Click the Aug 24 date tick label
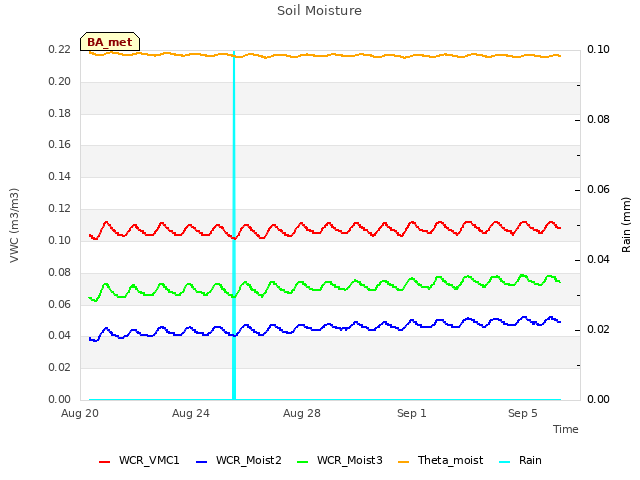Image resolution: width=640 pixels, height=480 pixels. tap(191, 413)
